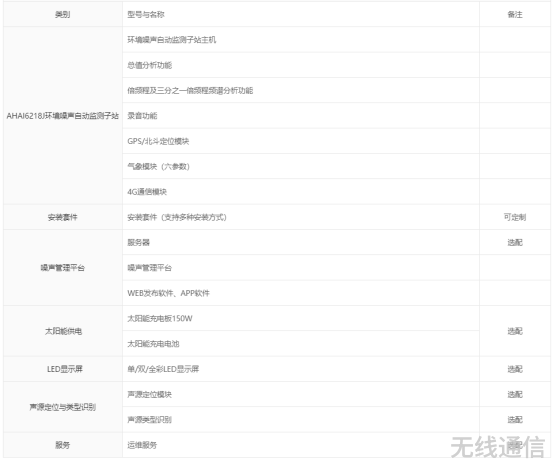Click the 声源定位模块 cell
The height and width of the screenshot is (460, 554).
point(301,394)
